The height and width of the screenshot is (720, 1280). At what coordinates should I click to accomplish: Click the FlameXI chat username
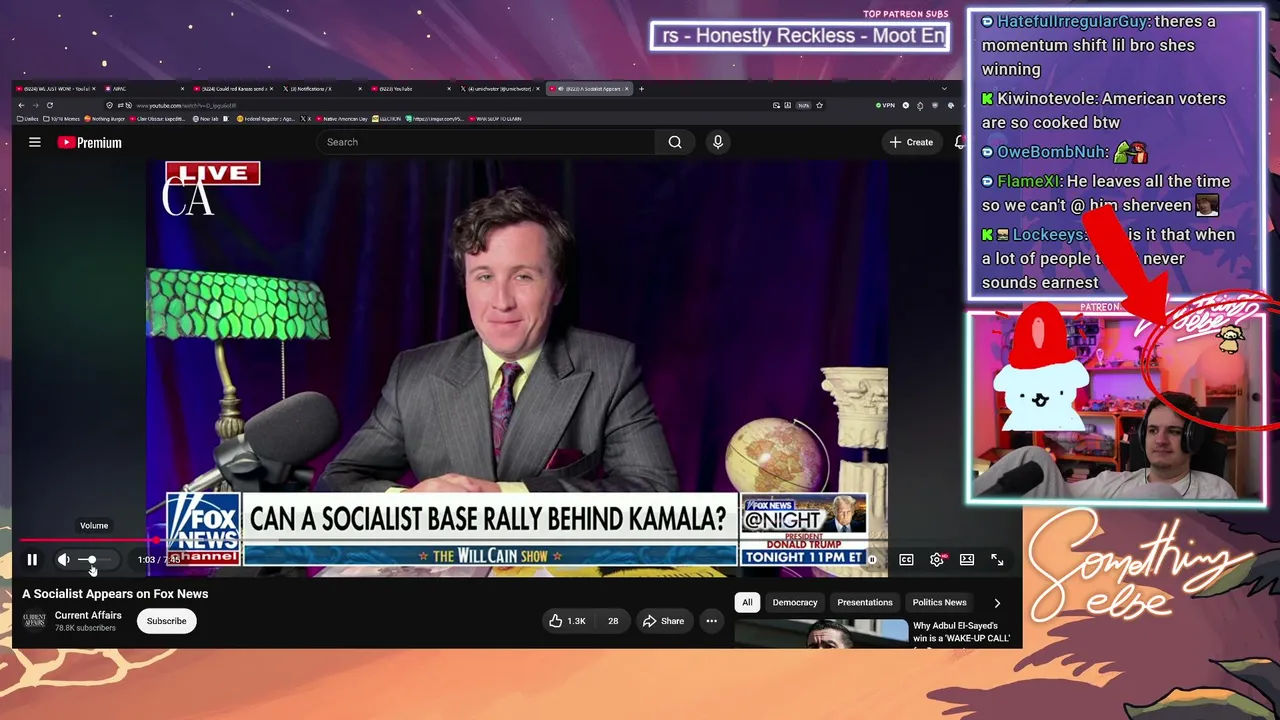pos(1027,181)
